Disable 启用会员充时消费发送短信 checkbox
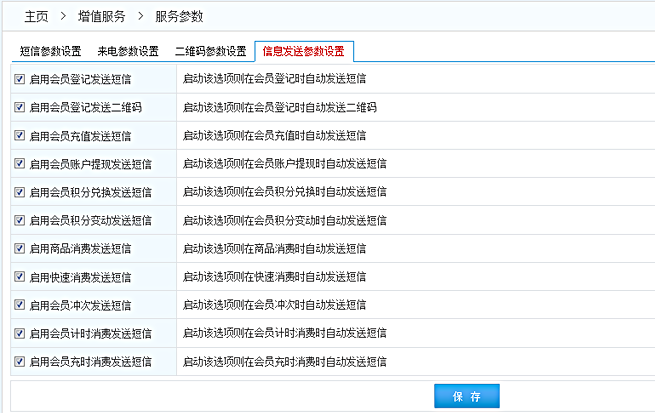The image size is (655, 413). tap(20, 361)
